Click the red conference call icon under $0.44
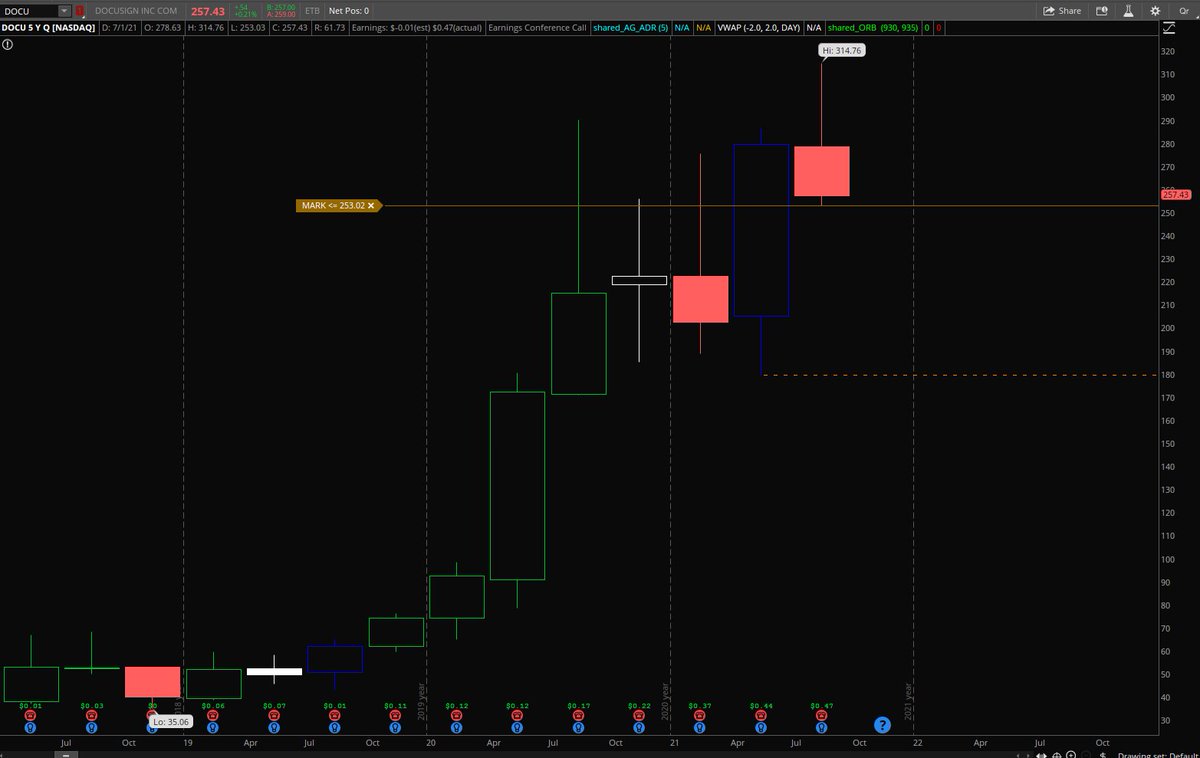The width and height of the screenshot is (1200, 758). 761,715
